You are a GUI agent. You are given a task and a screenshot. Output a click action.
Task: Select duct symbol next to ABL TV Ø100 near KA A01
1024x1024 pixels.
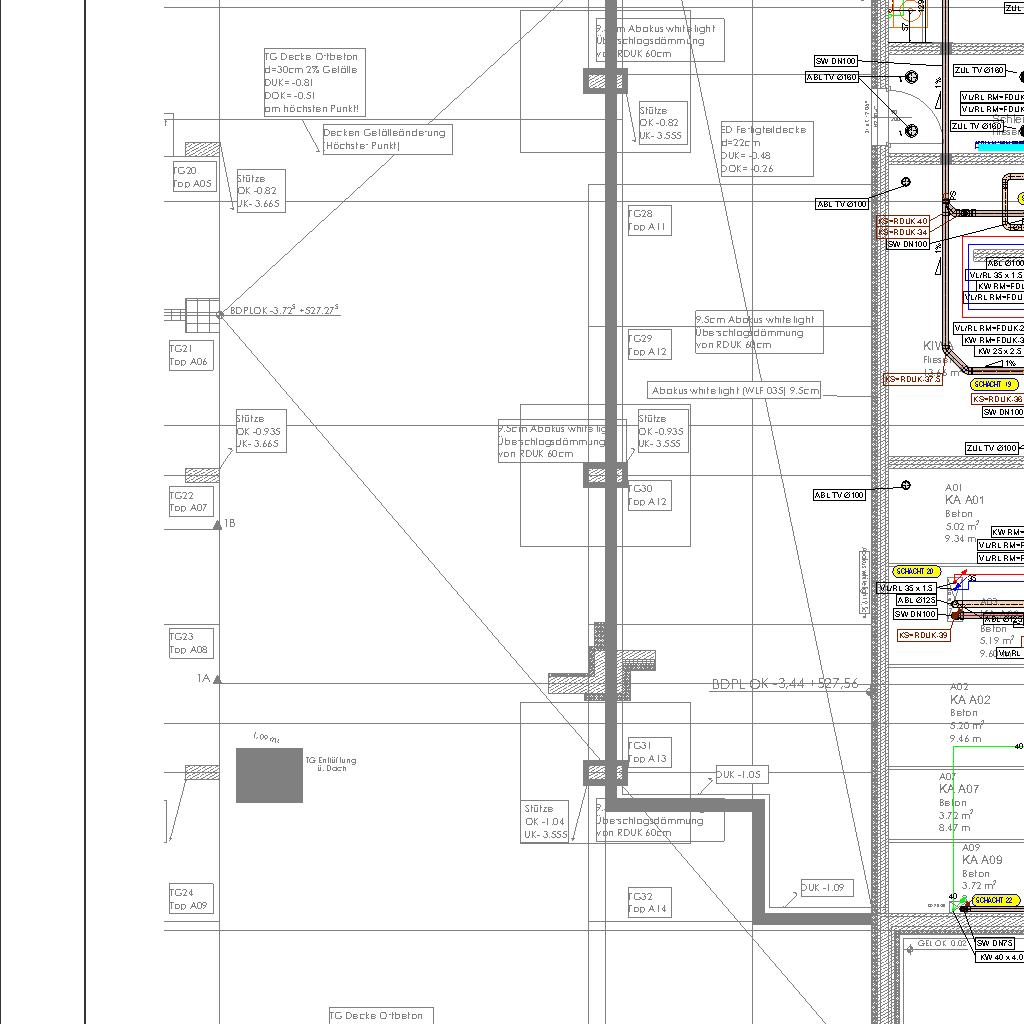tap(906, 486)
